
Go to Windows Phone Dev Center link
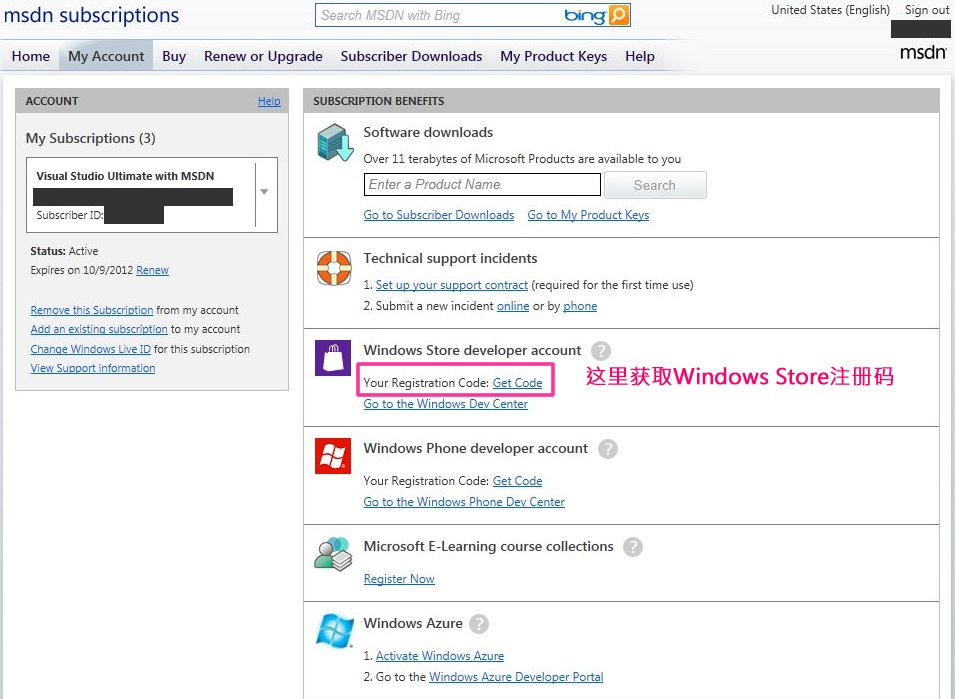[x=464, y=502]
